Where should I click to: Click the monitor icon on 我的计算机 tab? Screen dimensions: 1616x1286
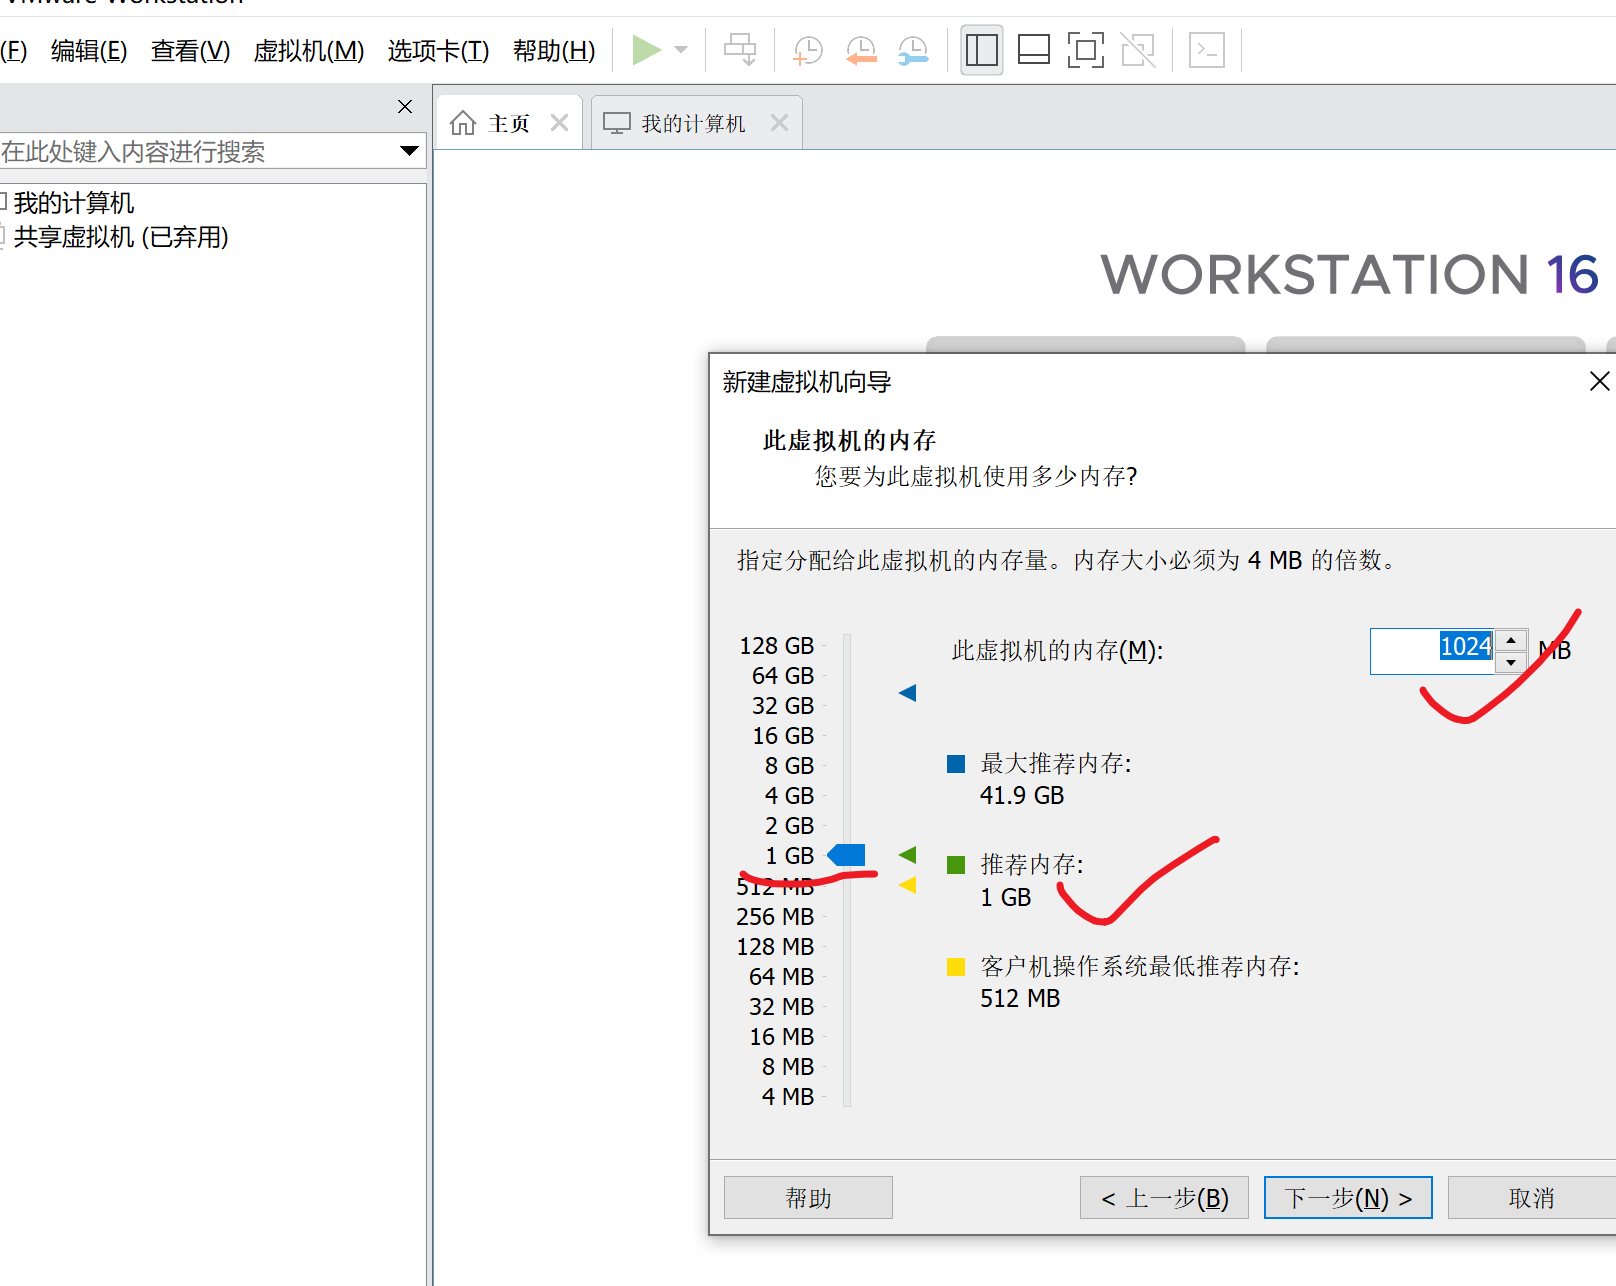click(617, 123)
